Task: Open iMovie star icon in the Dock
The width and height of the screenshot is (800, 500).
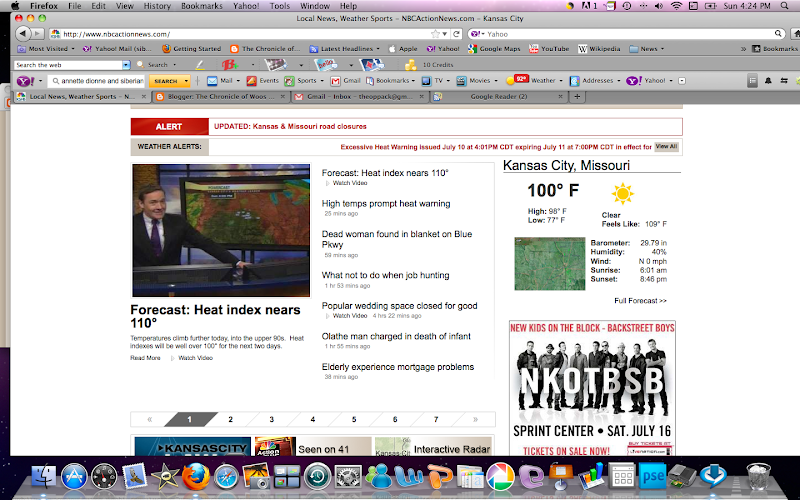Action: tap(165, 477)
